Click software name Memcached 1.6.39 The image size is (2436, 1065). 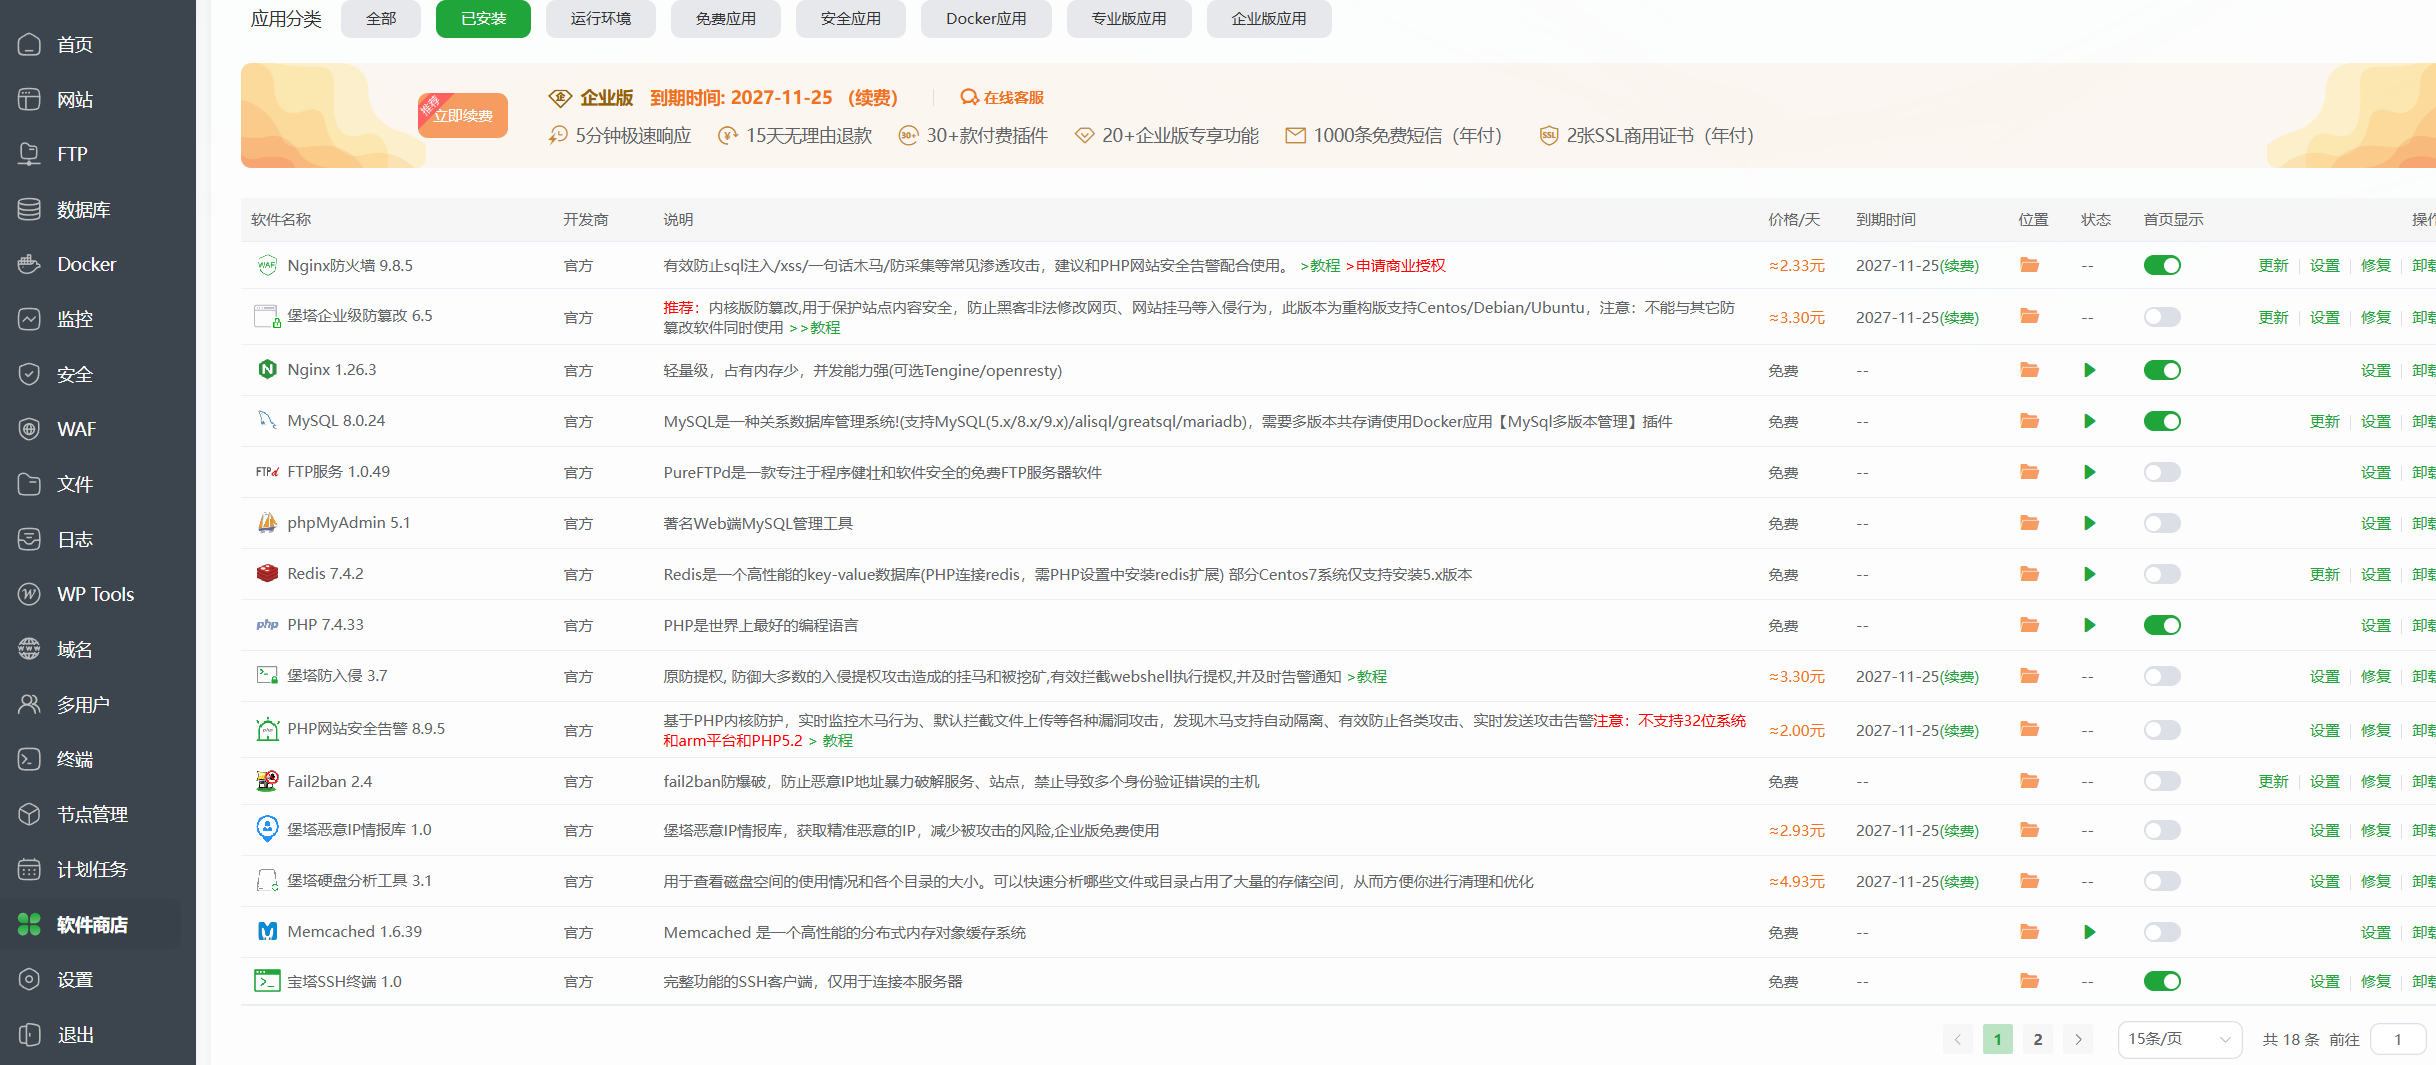354,931
